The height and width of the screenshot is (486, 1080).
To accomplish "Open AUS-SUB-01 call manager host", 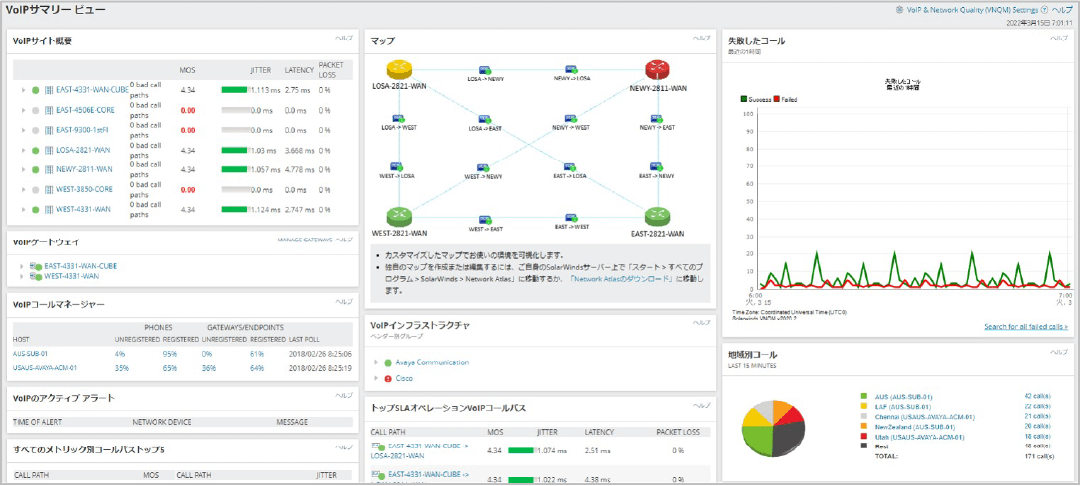I will point(28,354).
